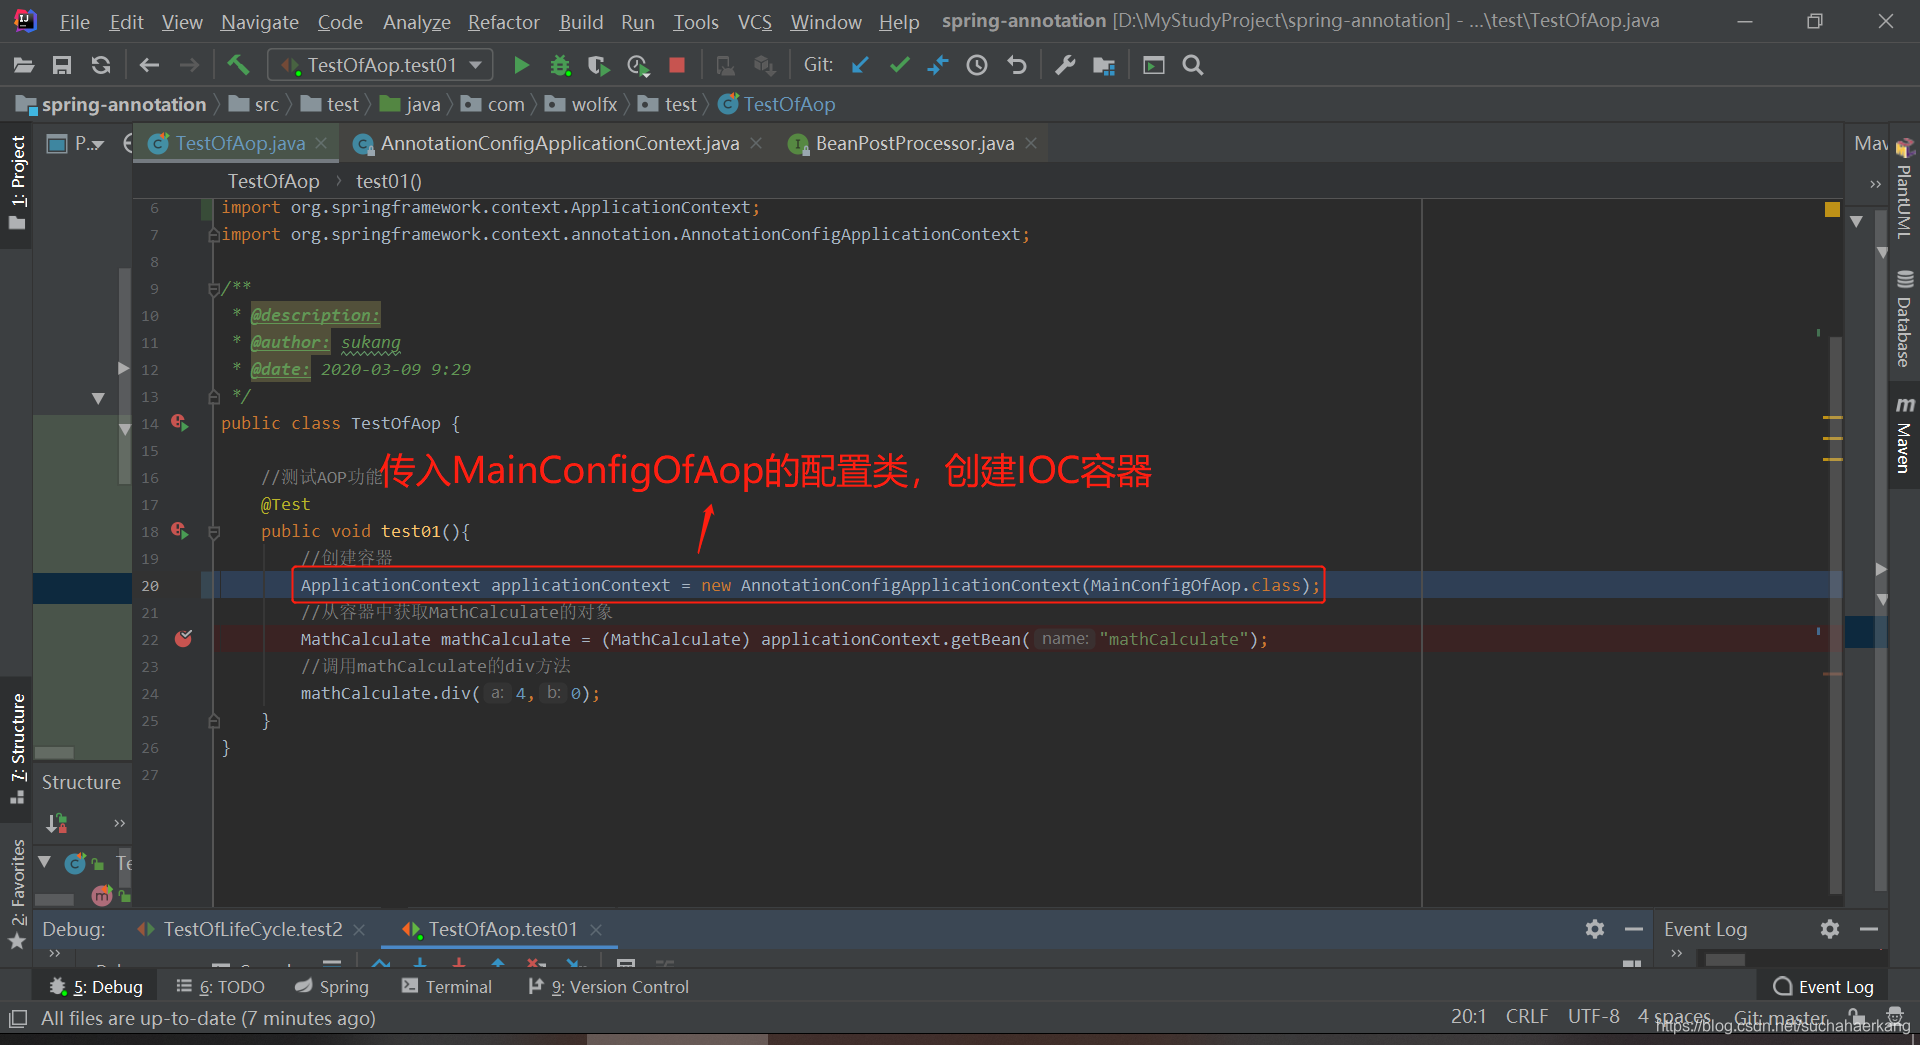Run the configuration with the green play icon

point(521,65)
